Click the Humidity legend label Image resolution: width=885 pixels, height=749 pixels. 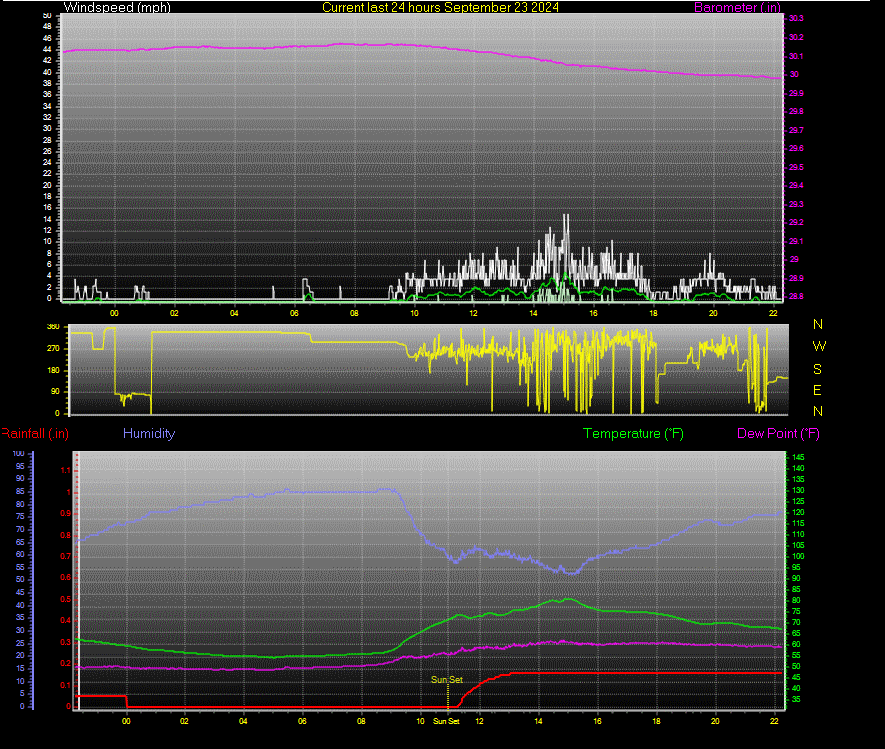(149, 433)
